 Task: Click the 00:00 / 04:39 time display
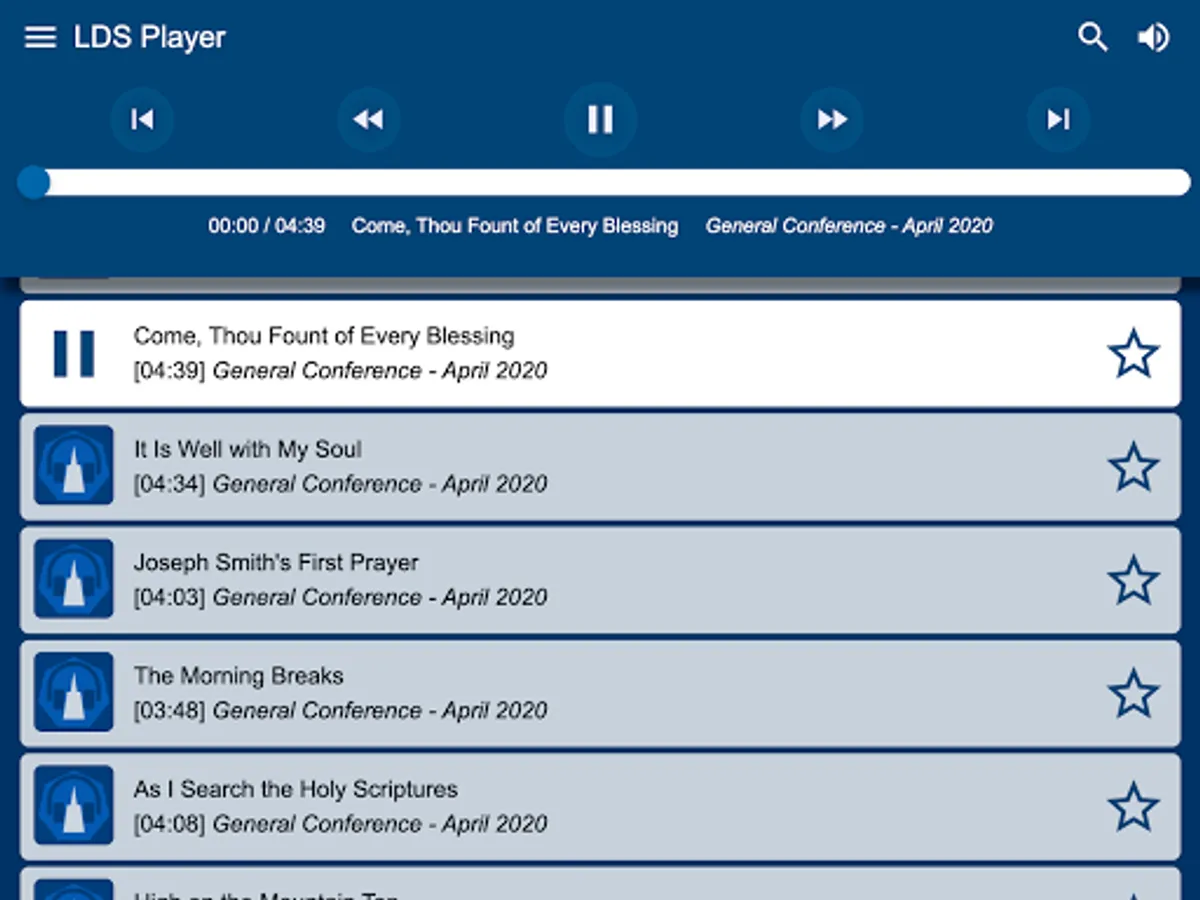[x=266, y=226]
